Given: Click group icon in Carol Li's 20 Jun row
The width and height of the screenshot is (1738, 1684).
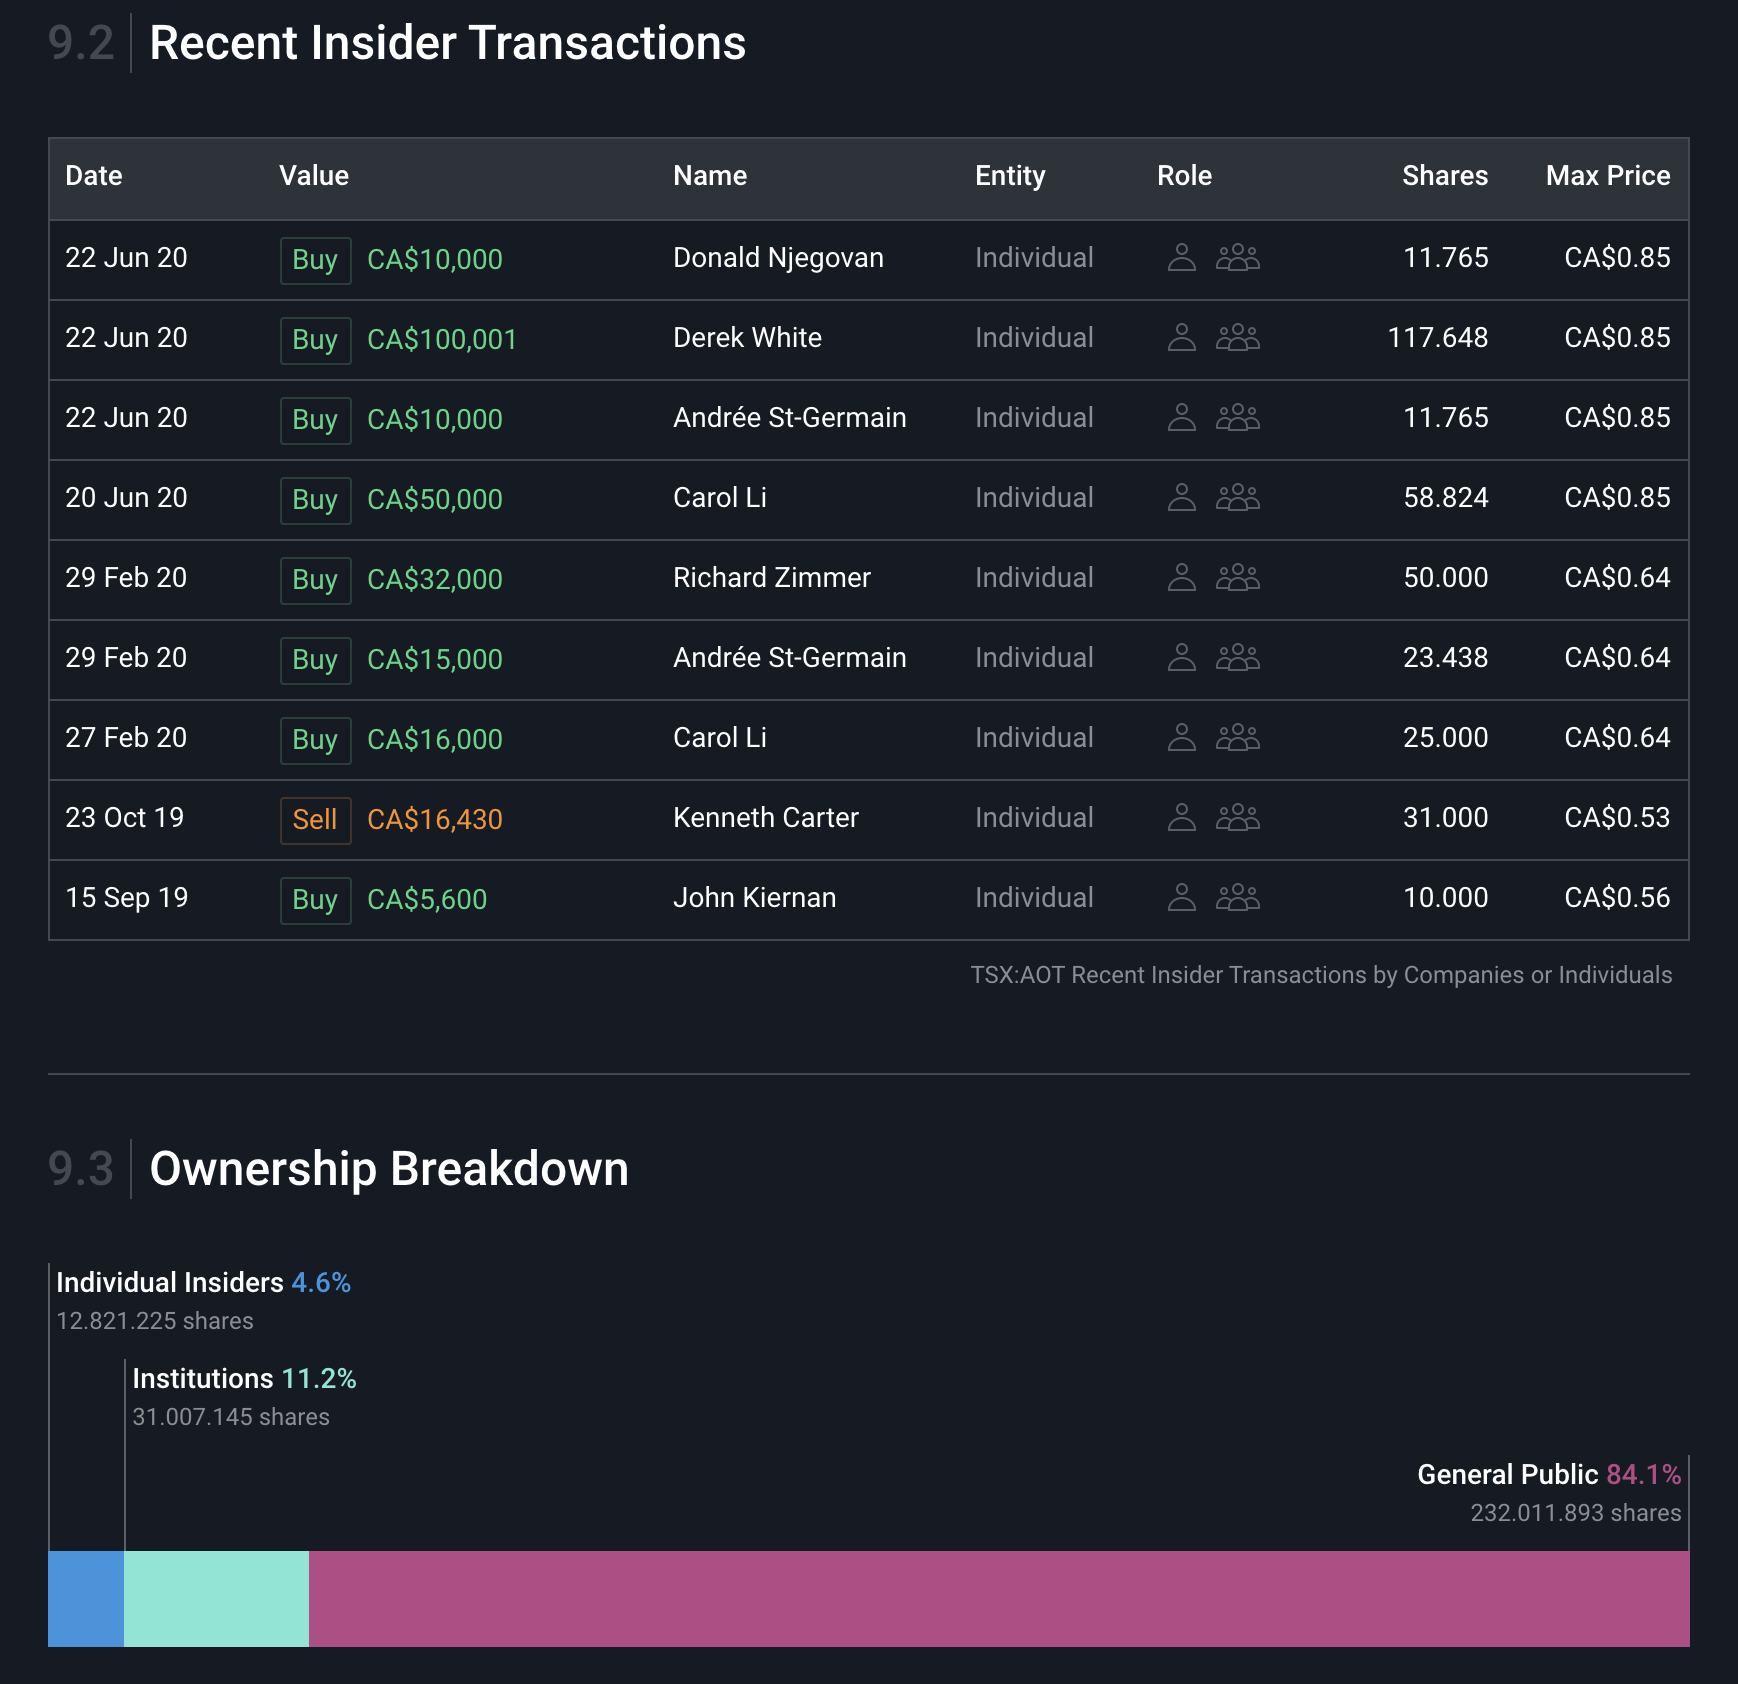Looking at the screenshot, I should pos(1238,498).
